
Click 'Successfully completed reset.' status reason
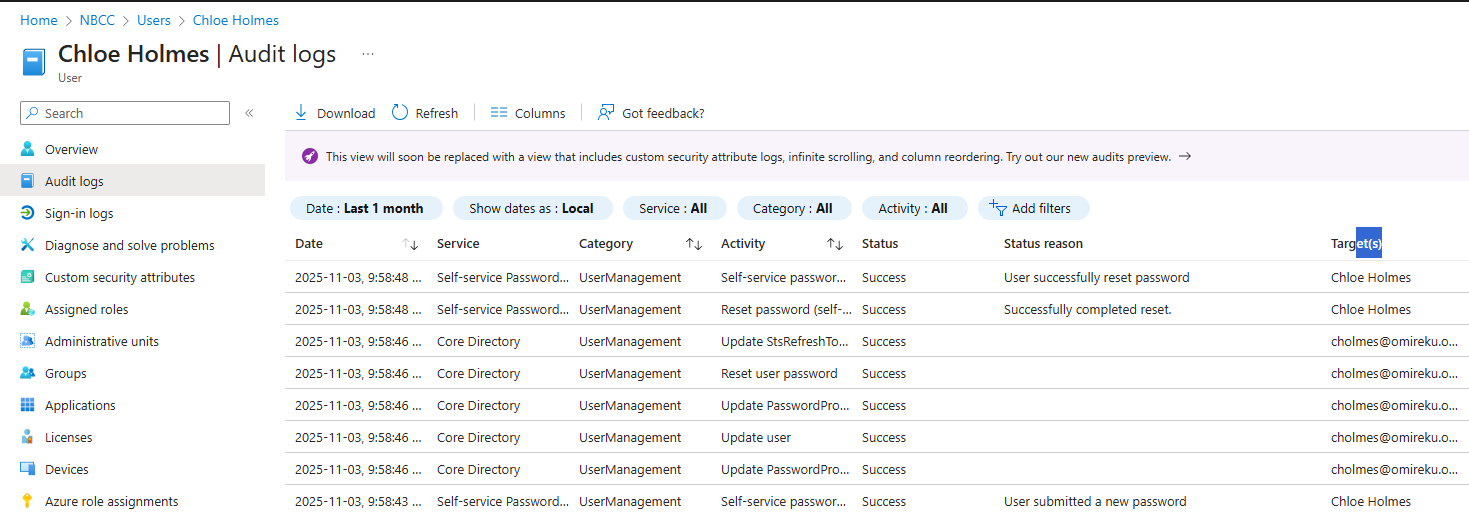(1088, 309)
